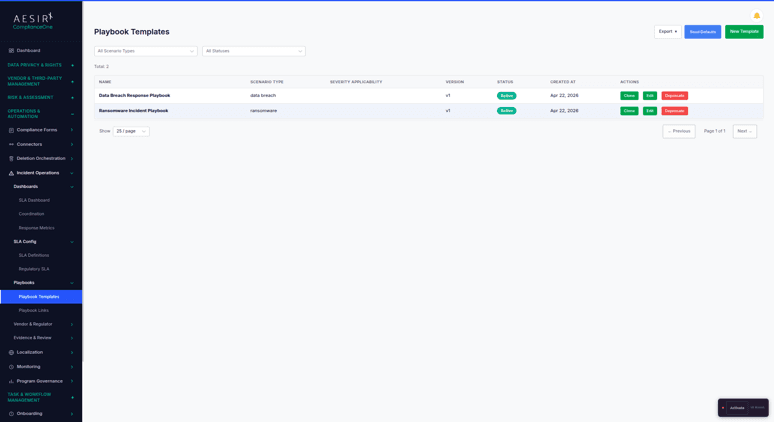The height and width of the screenshot is (422, 774).
Task: Open the All Statuses filter dropdown
Action: click(x=254, y=51)
